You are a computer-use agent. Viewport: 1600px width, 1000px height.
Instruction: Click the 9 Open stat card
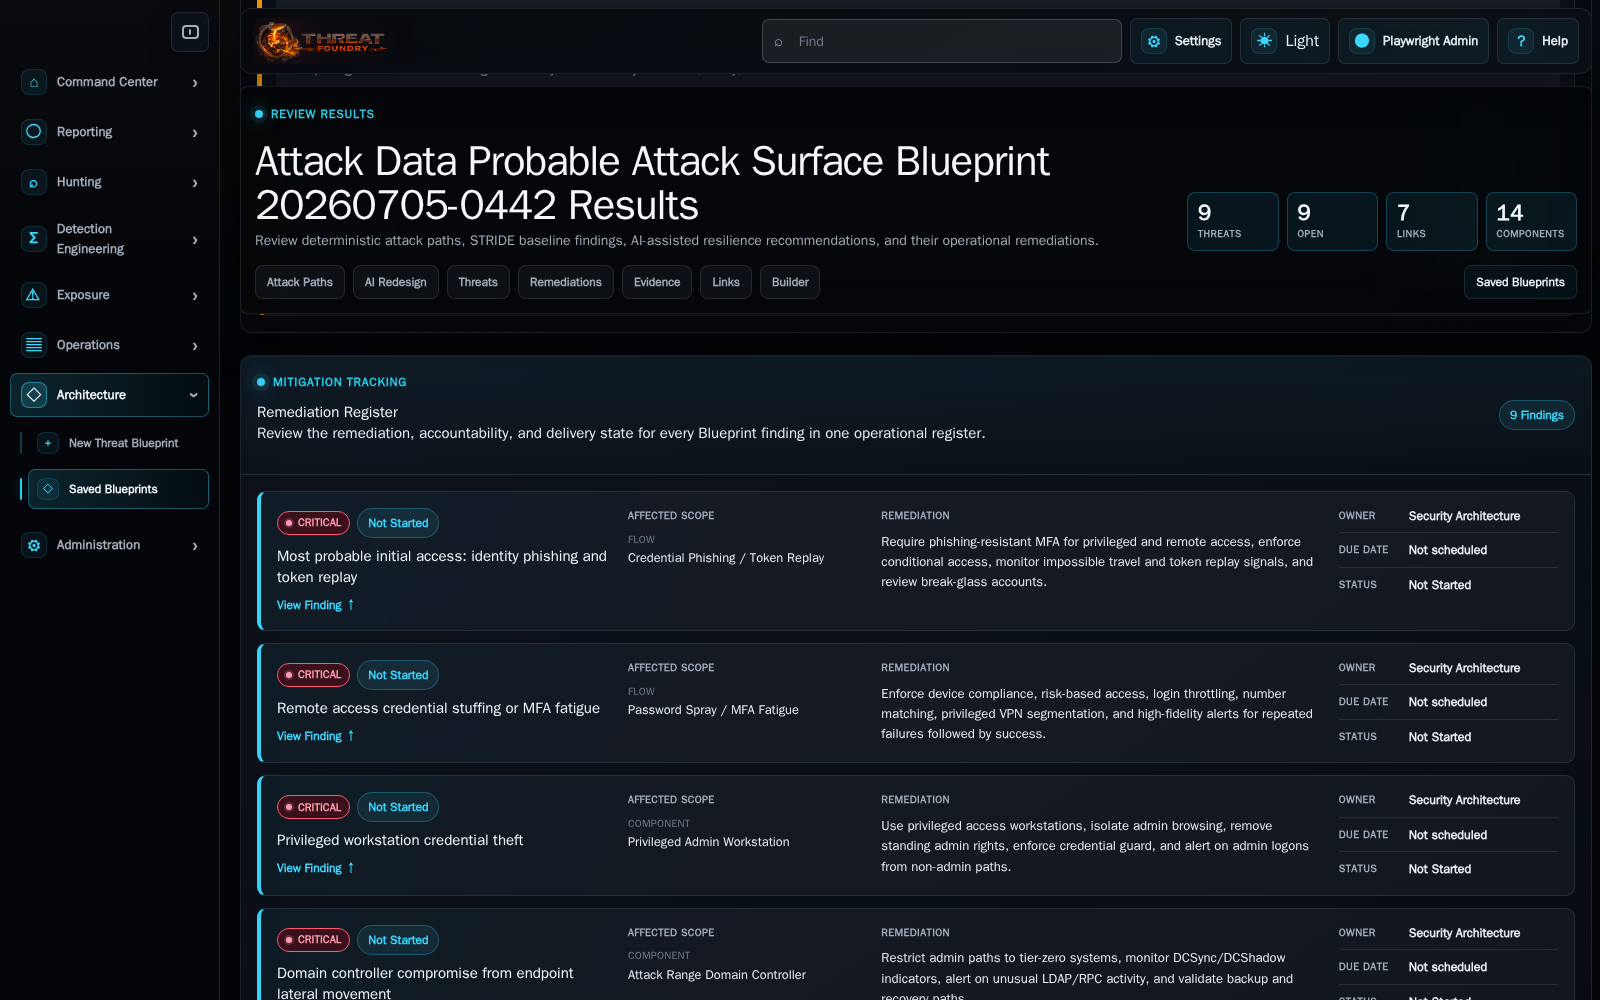coord(1332,221)
